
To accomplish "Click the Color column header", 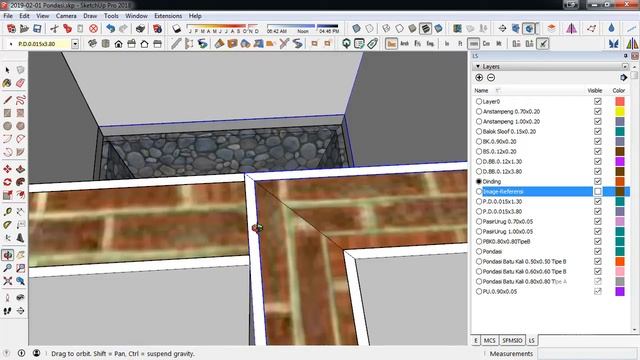I will pos(619,90).
